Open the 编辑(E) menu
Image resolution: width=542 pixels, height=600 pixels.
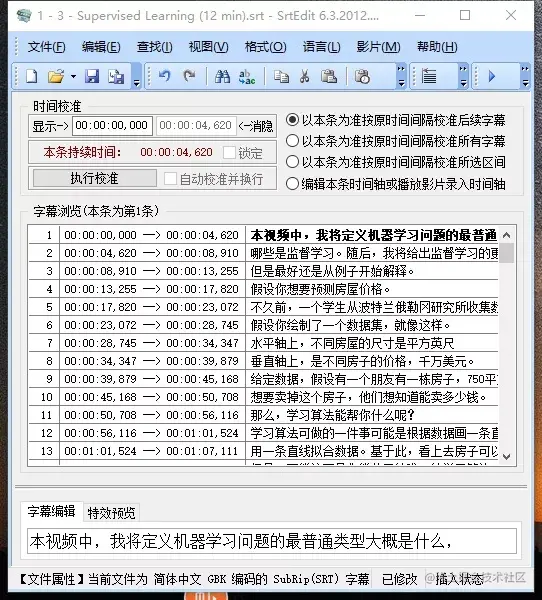(x=101, y=47)
